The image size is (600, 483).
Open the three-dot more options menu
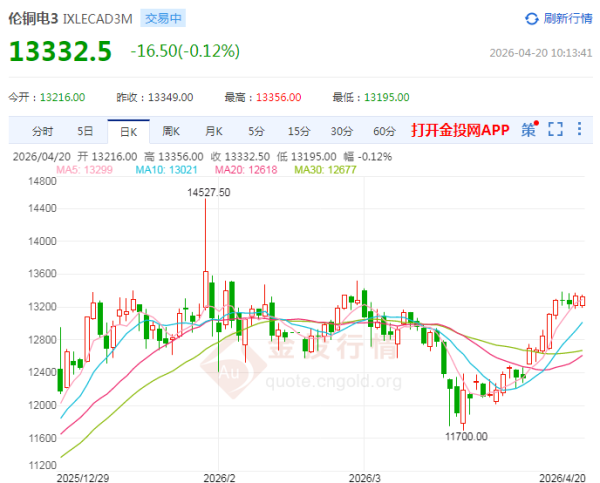coord(579,129)
